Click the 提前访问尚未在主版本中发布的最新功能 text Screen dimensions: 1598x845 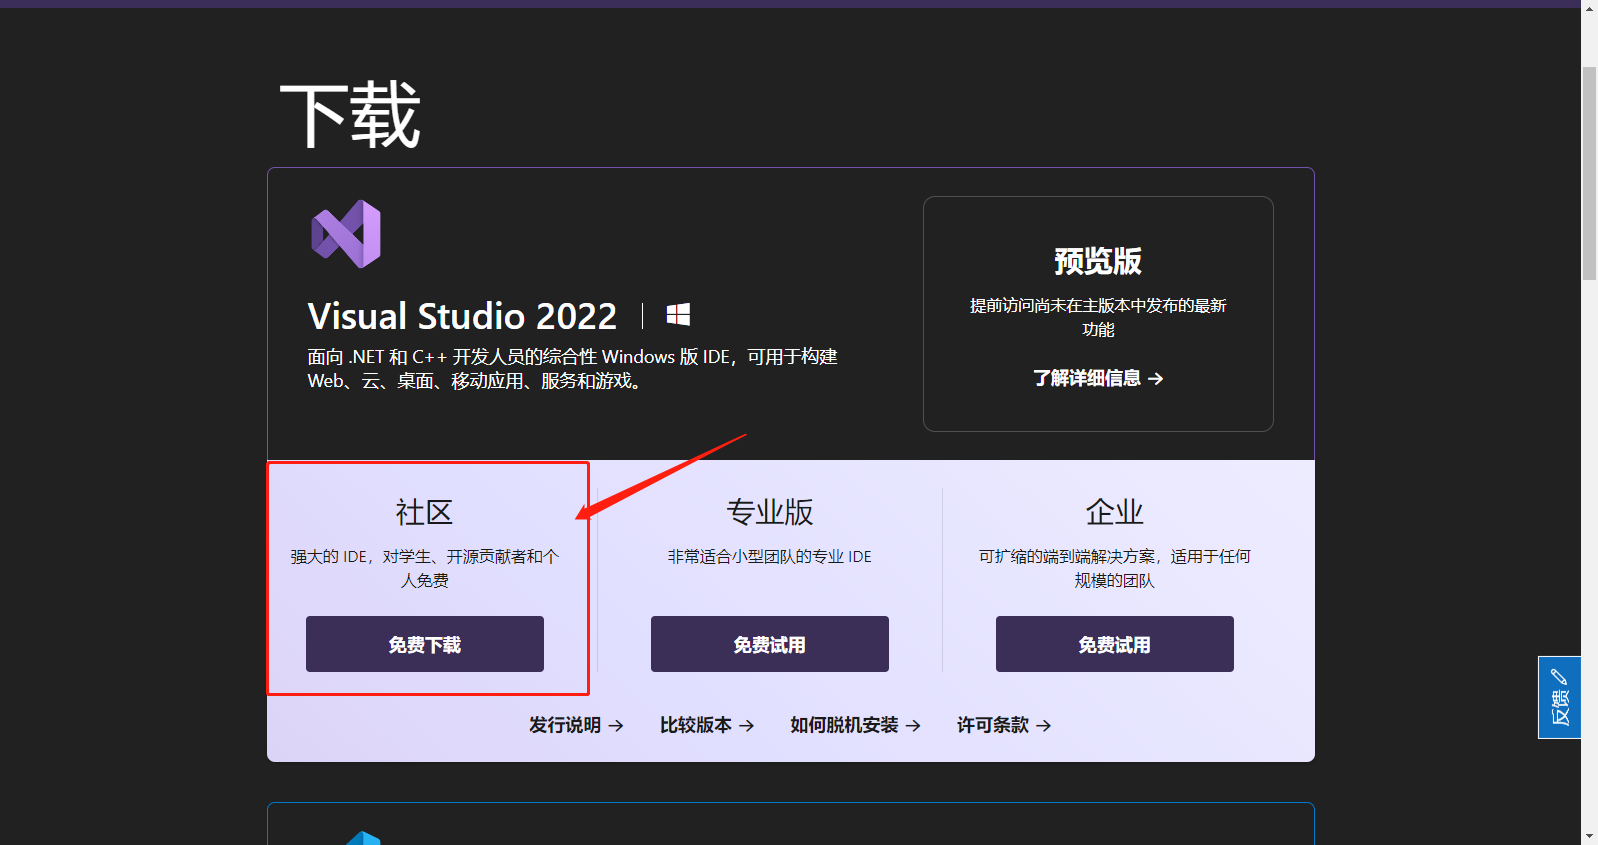[x=1098, y=317]
